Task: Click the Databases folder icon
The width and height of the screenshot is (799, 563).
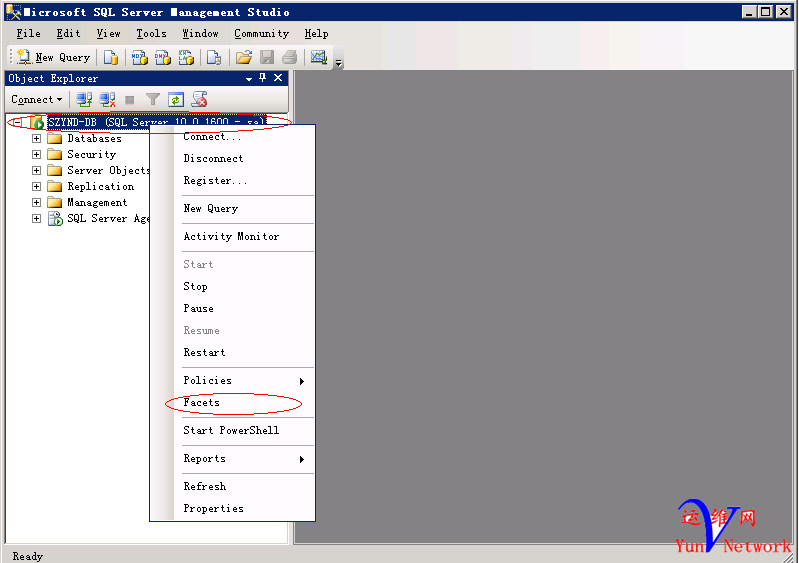Action: 55,139
